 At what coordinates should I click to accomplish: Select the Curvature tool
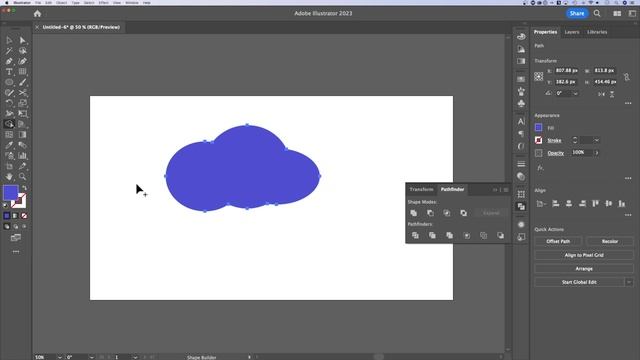pos(22,61)
